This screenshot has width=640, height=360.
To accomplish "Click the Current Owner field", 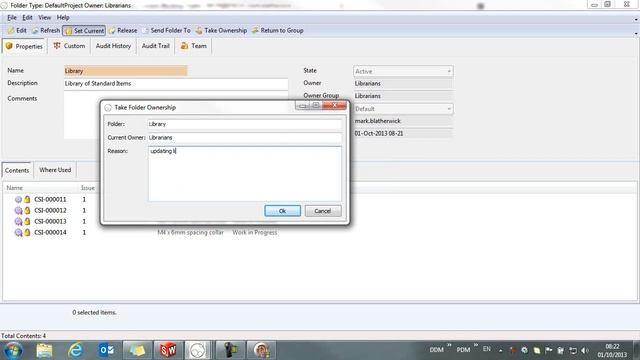I will click(244, 138).
